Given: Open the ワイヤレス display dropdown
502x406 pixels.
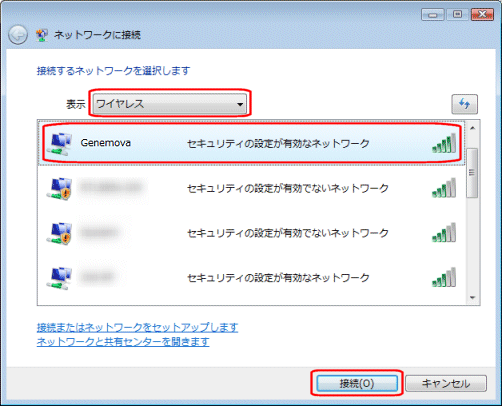Looking at the screenshot, I should pos(170,104).
